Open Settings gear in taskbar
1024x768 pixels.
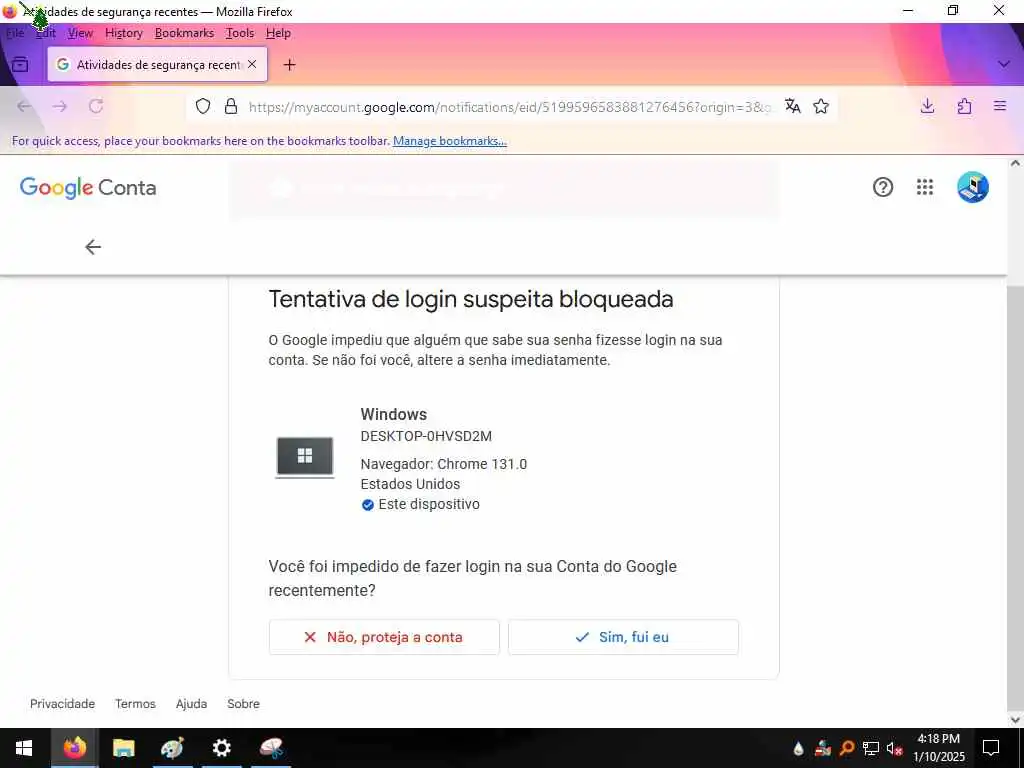tap(221, 748)
